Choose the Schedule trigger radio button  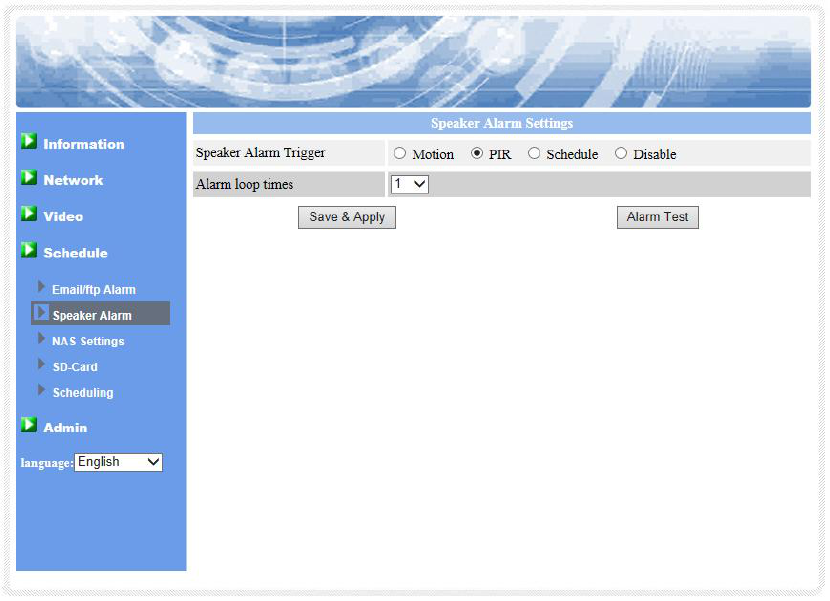[534, 154]
